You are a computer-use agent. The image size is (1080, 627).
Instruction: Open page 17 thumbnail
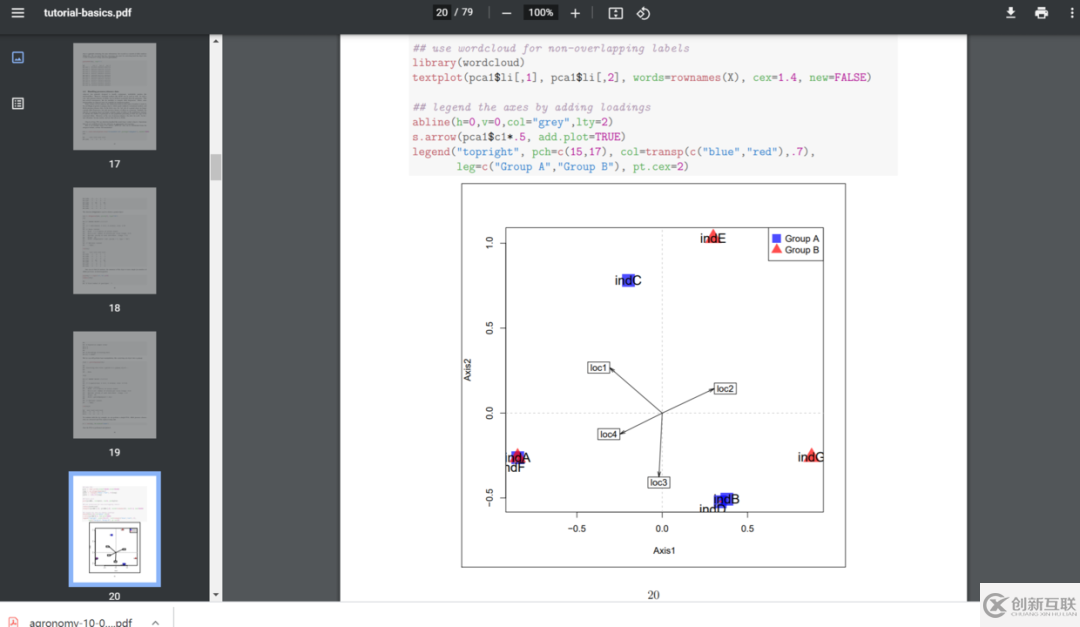(114, 96)
